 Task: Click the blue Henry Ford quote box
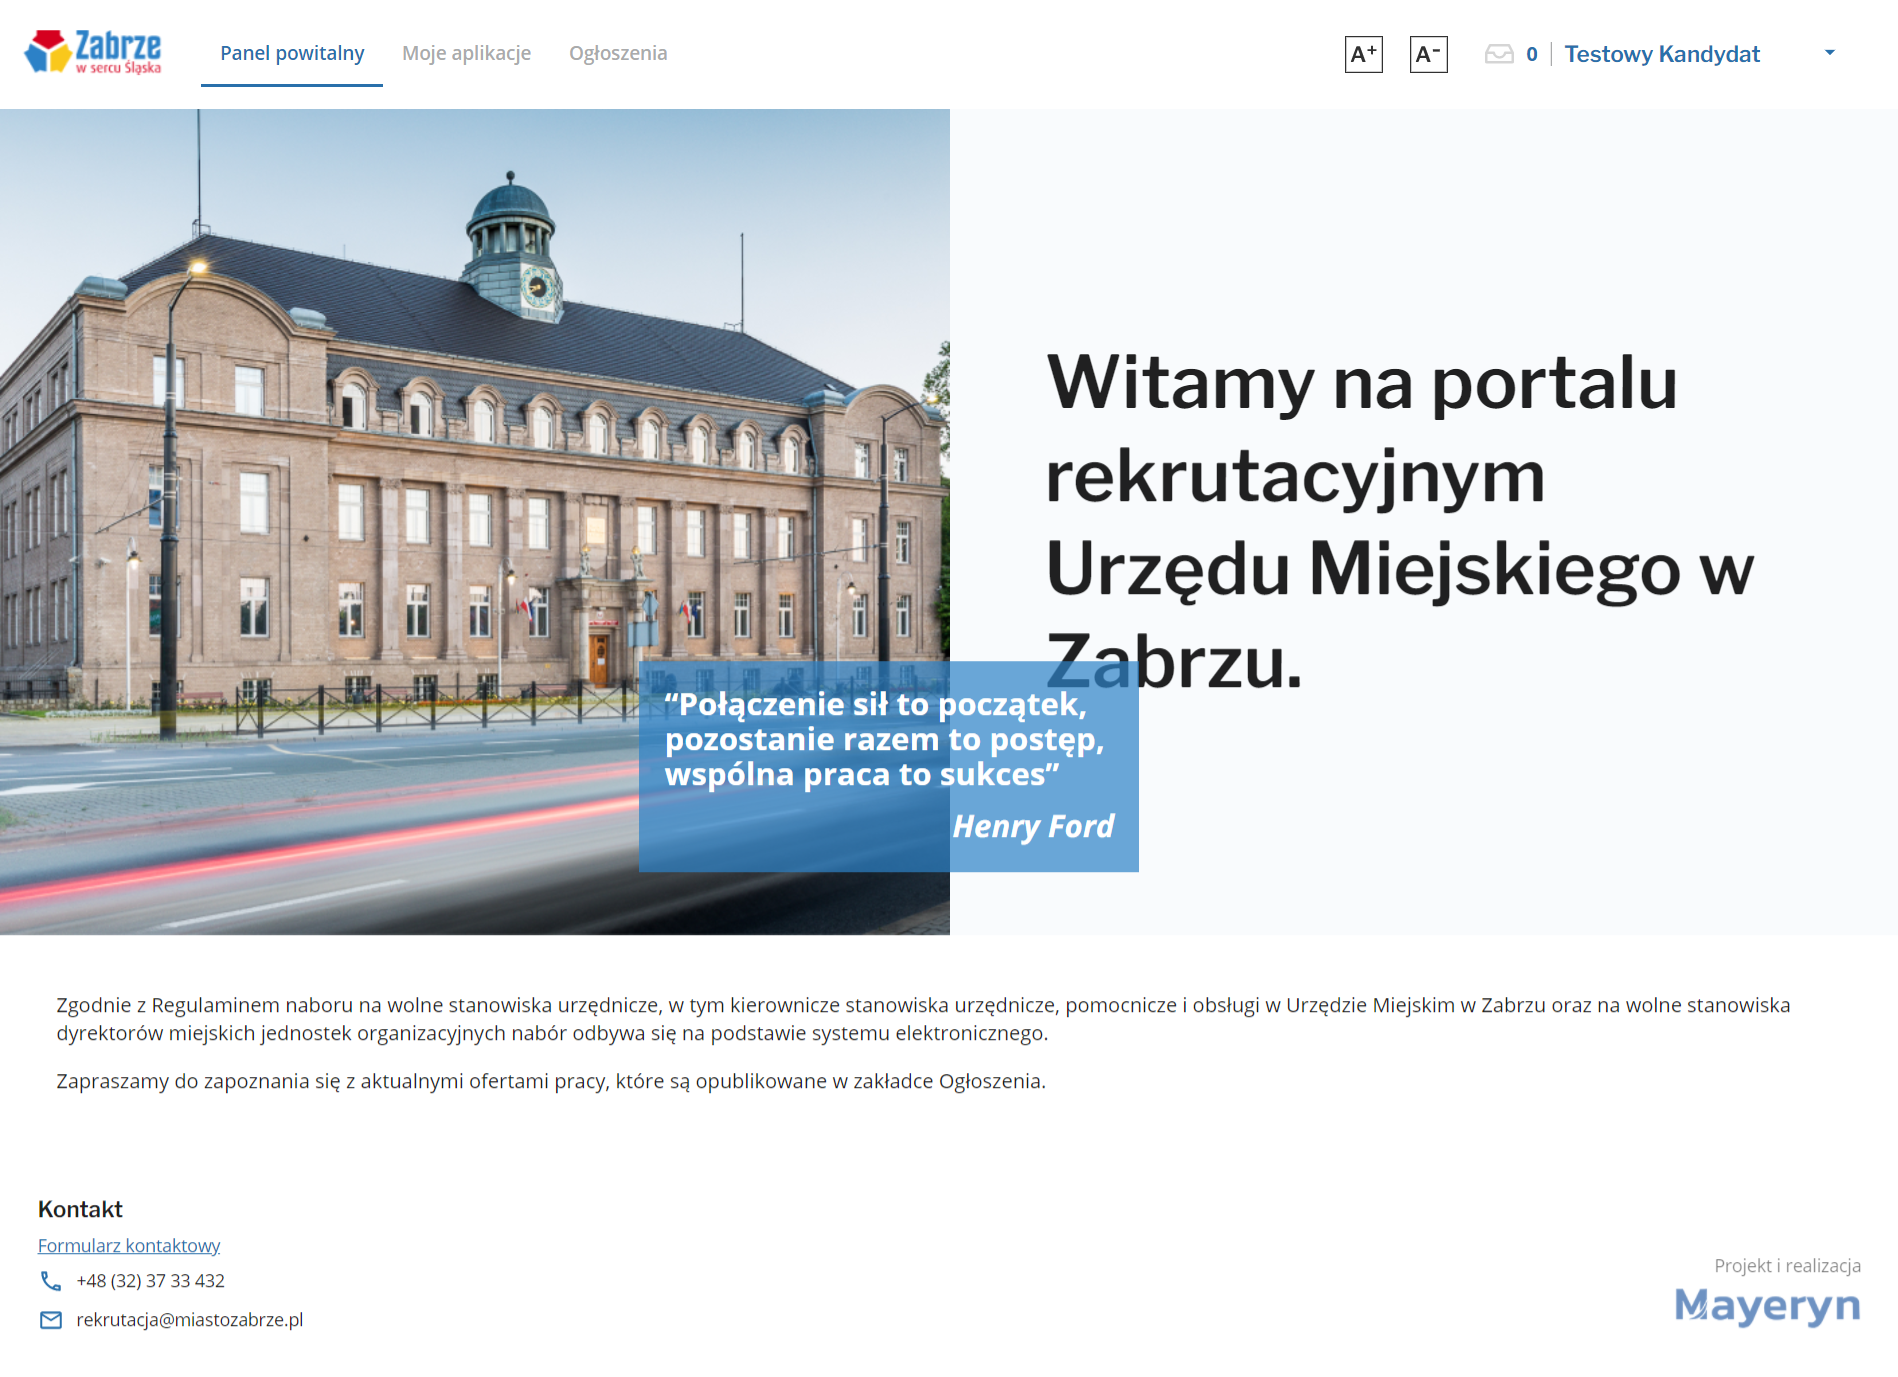tap(888, 766)
